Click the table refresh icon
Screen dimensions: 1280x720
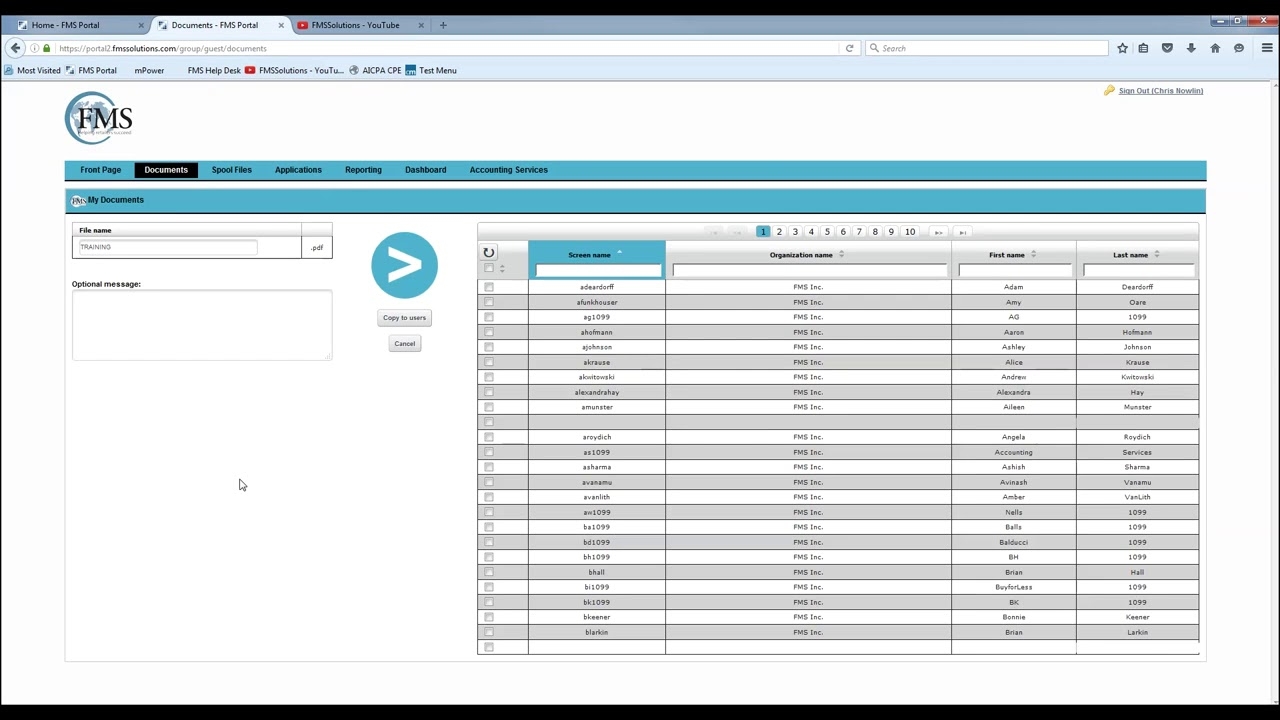coord(489,253)
